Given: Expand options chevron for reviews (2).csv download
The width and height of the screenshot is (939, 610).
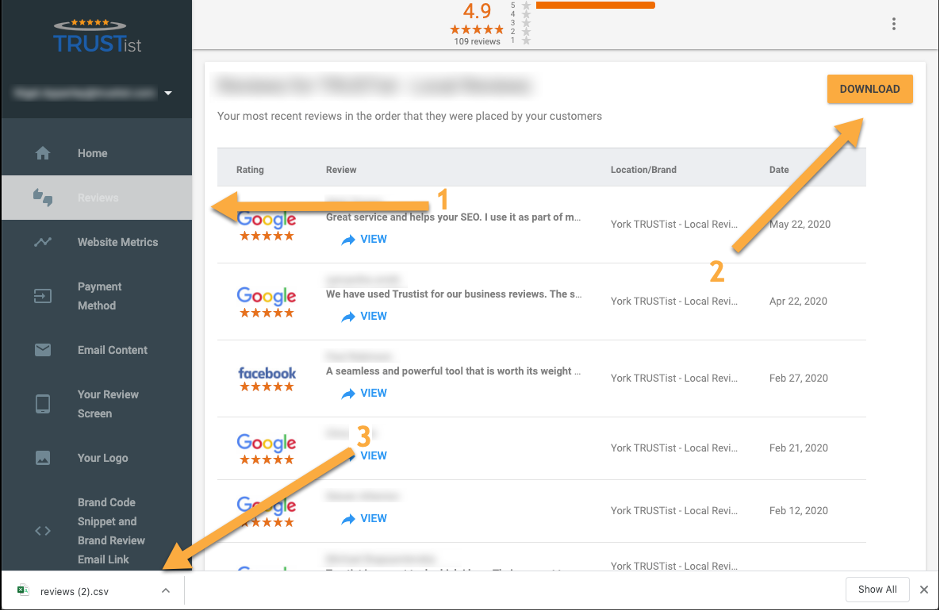Looking at the screenshot, I should (166, 591).
